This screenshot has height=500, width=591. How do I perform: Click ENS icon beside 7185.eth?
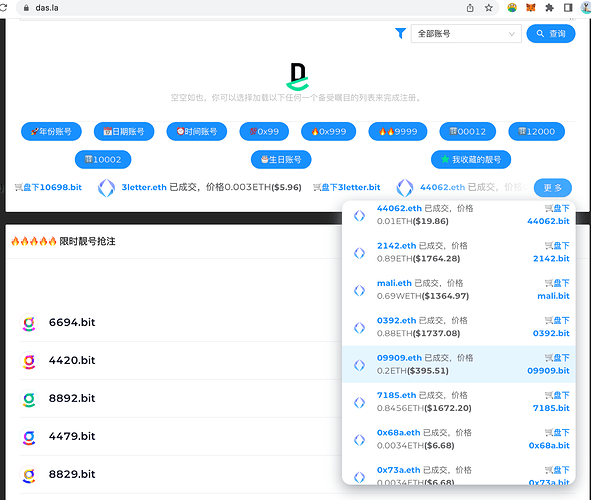pos(359,402)
